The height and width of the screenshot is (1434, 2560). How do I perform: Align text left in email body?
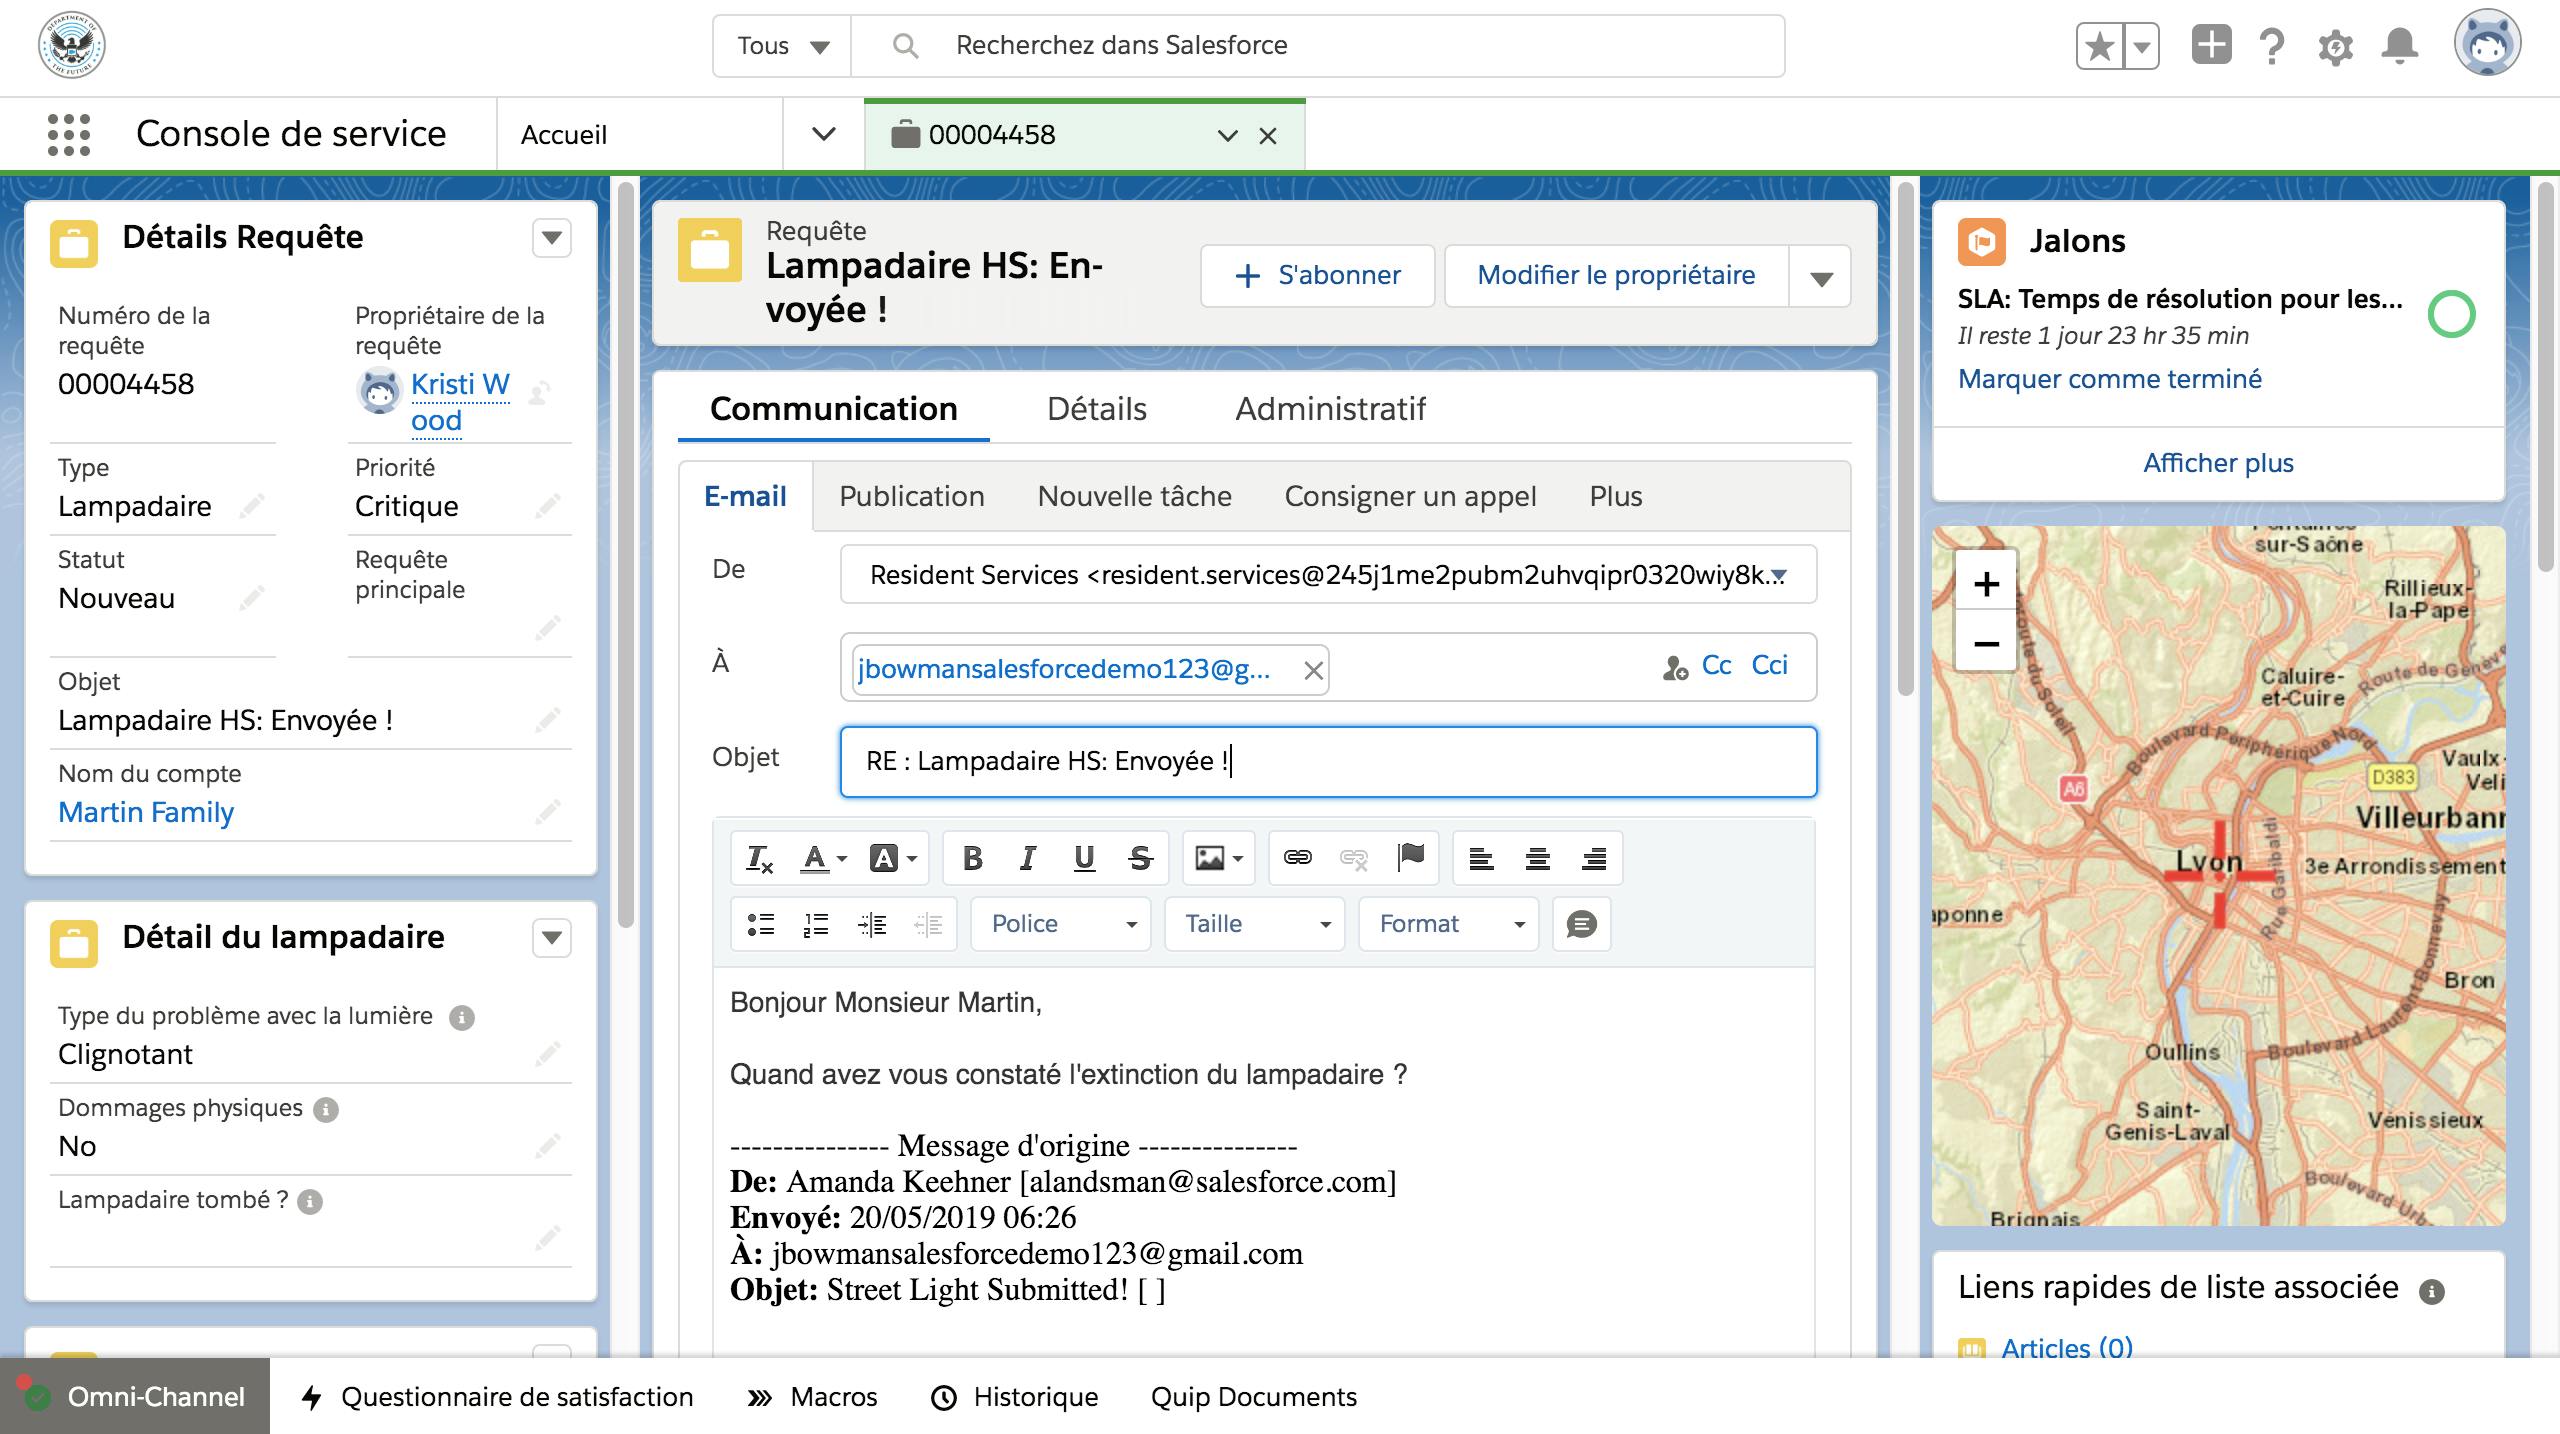click(x=1482, y=858)
